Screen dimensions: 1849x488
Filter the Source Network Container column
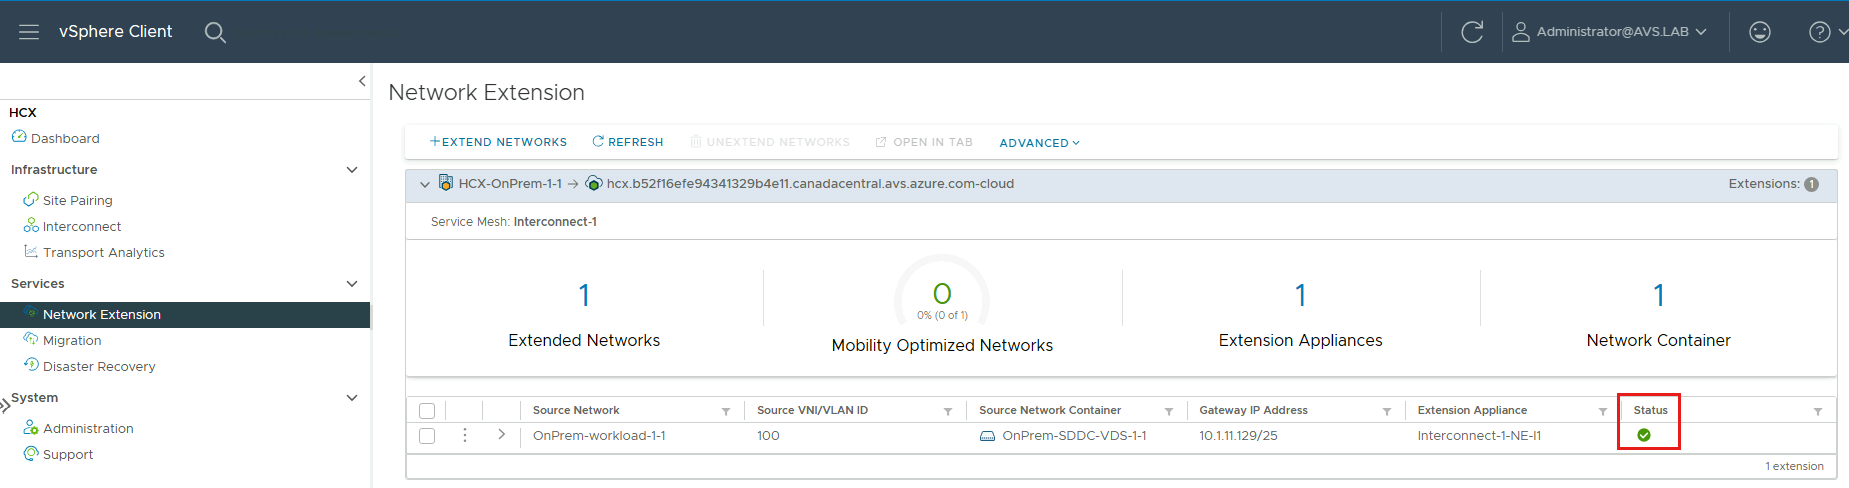click(x=1169, y=411)
